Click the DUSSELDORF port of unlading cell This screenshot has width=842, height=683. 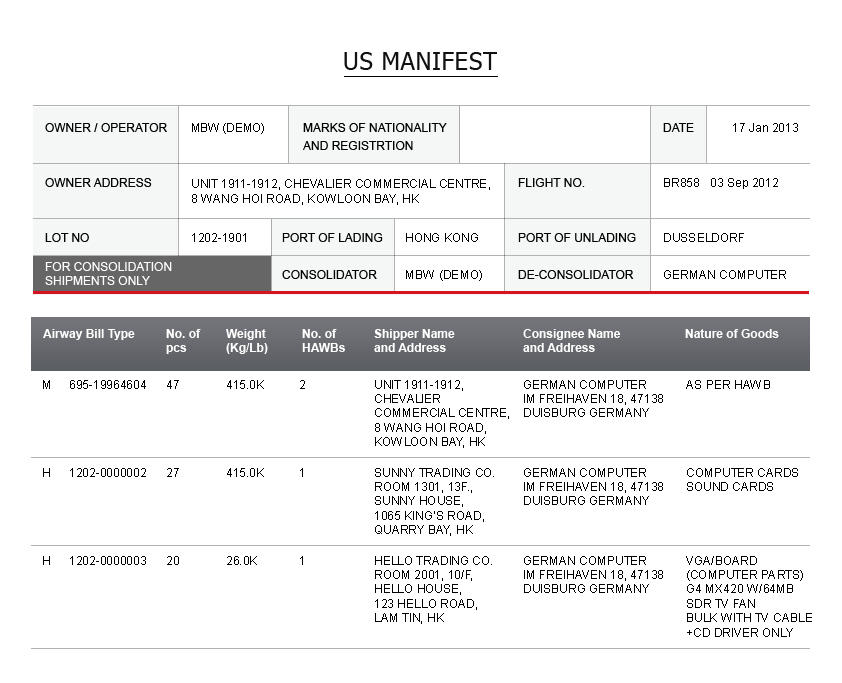(703, 237)
